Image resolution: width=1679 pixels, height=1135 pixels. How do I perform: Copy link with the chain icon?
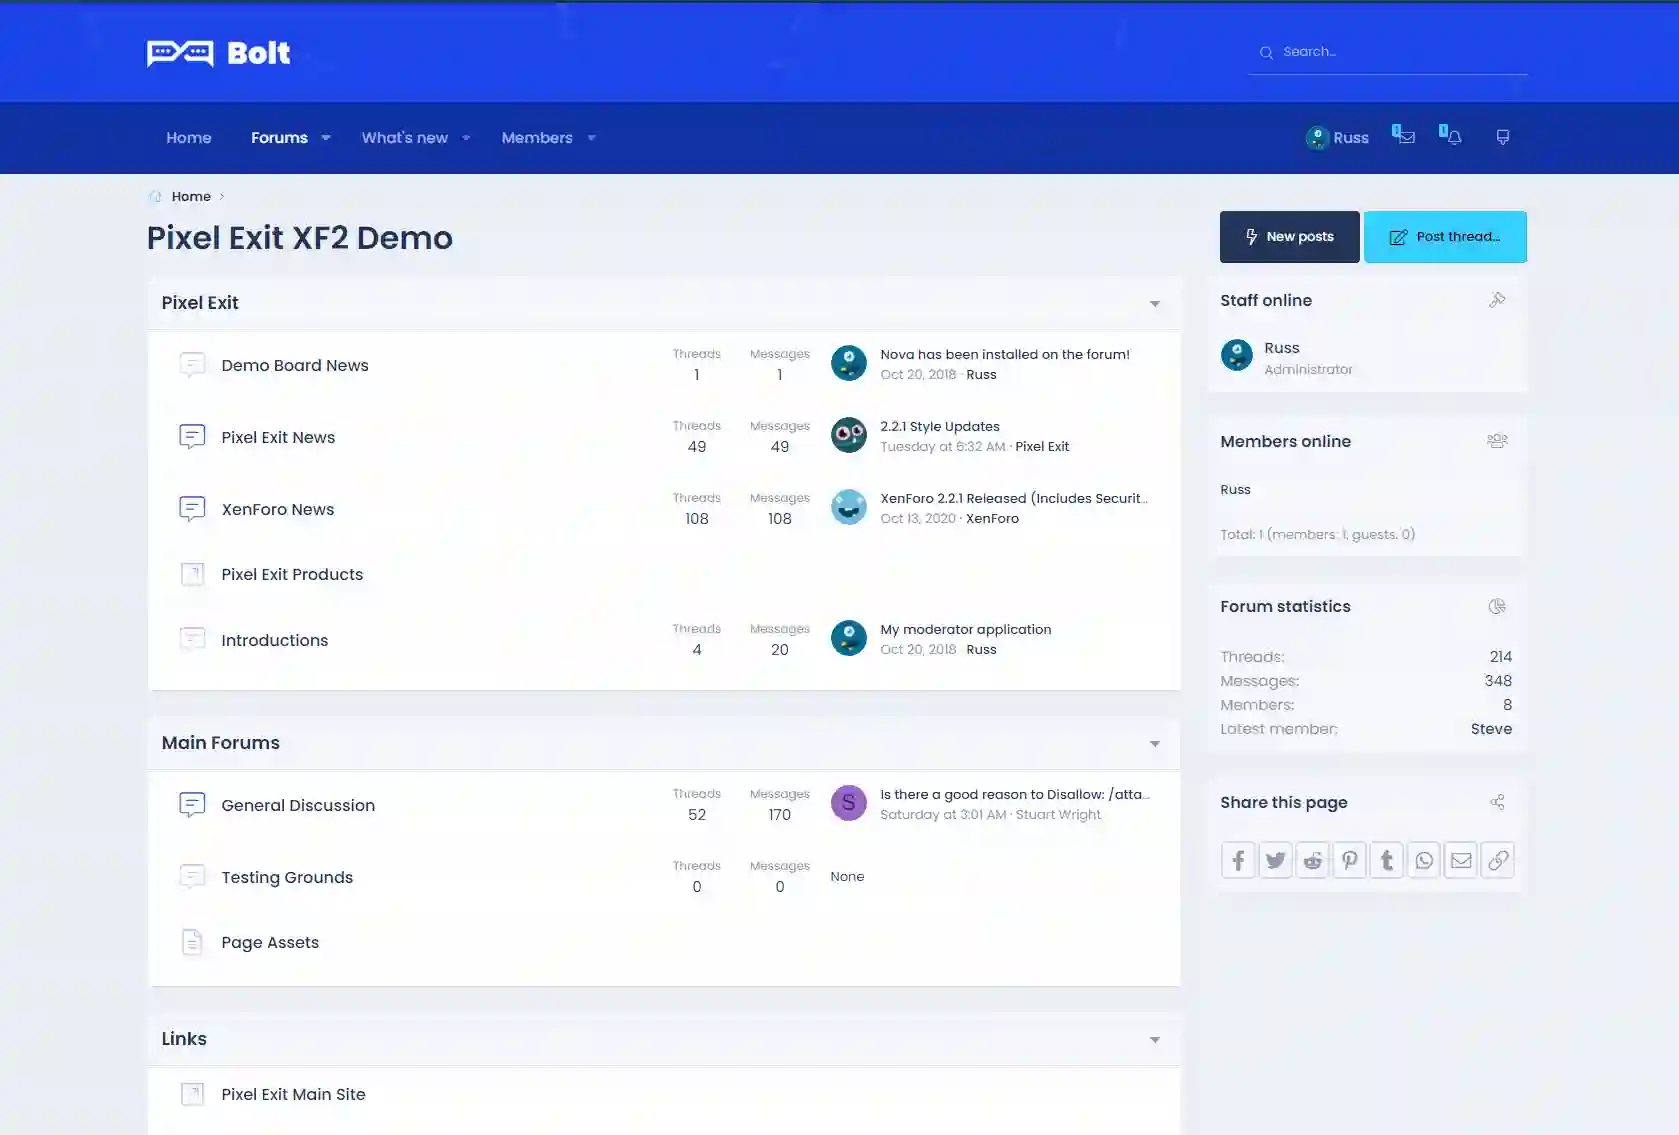1498,860
